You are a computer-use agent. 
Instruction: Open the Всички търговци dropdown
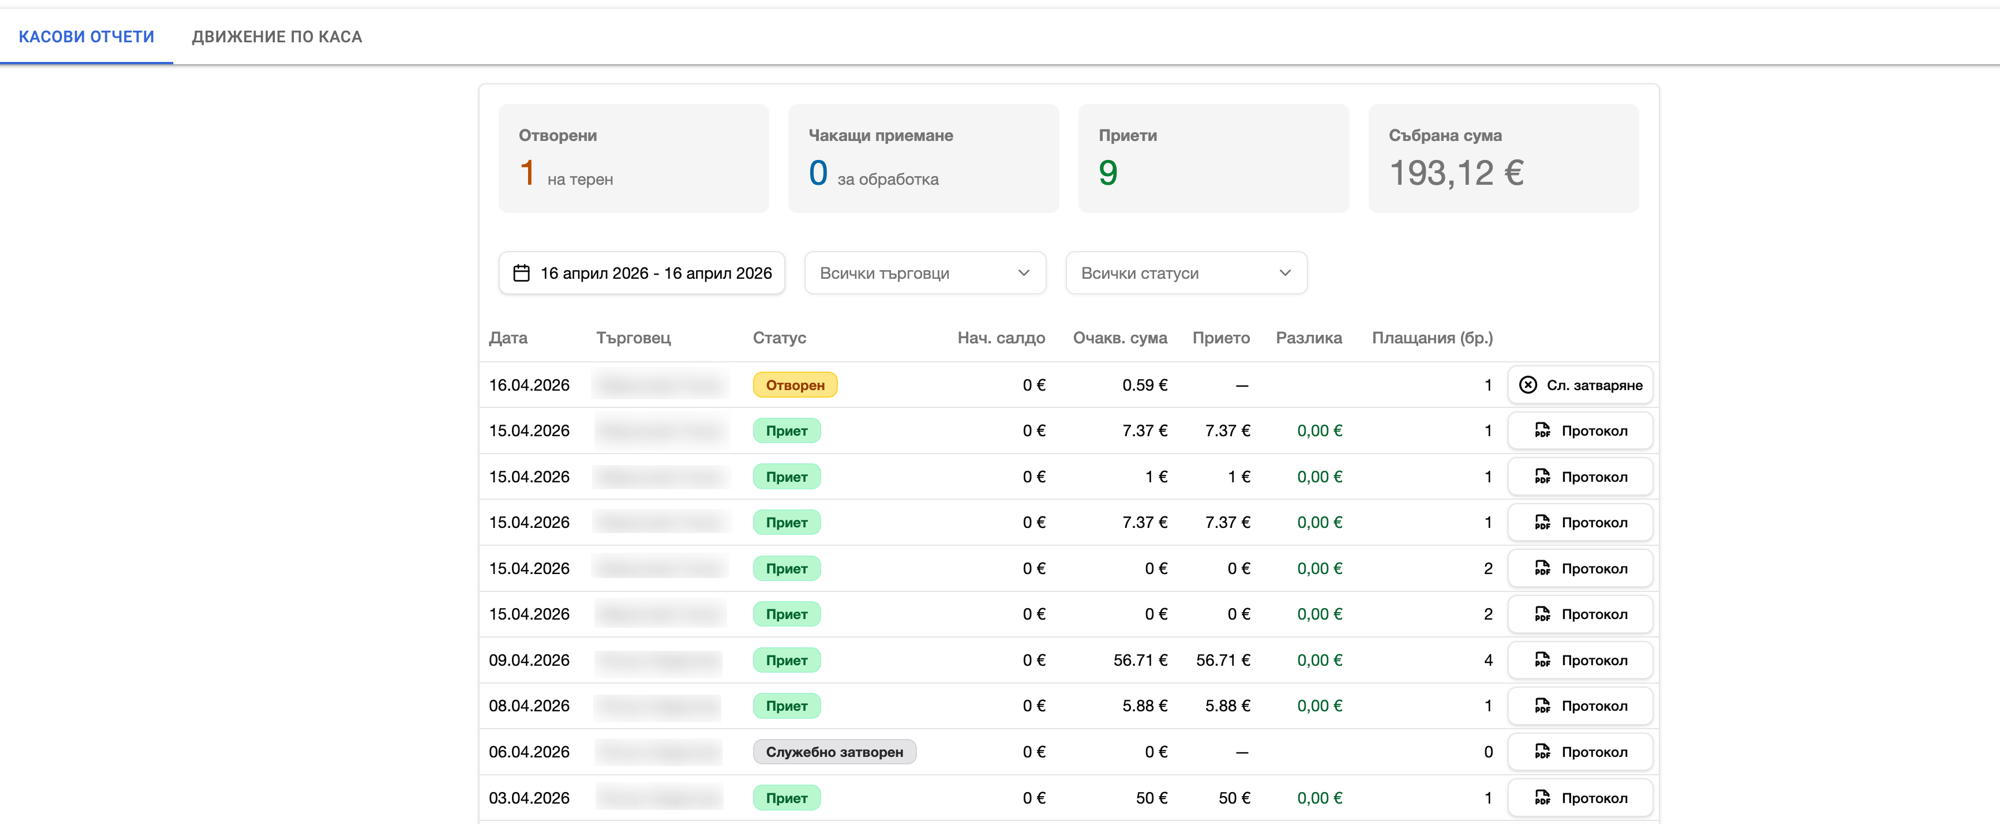(x=925, y=273)
